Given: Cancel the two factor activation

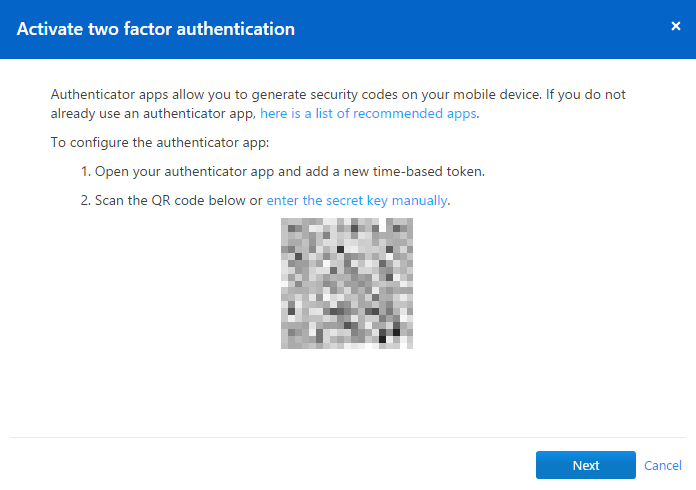Looking at the screenshot, I should 663,466.
